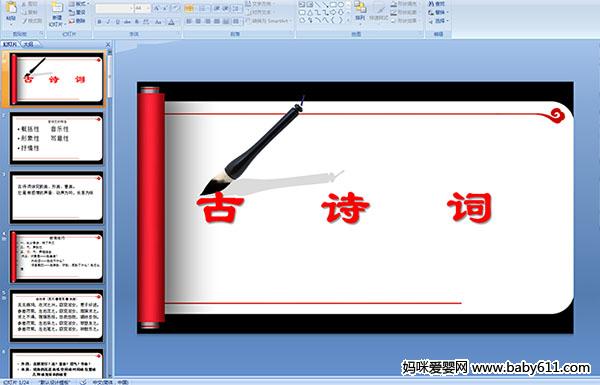
Task: Click the bullets list icon
Action: point(189,8)
